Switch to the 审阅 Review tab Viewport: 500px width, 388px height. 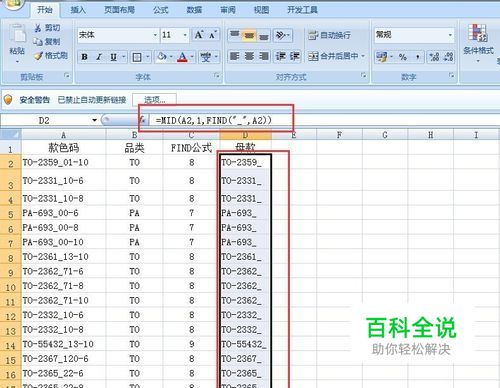(228, 10)
